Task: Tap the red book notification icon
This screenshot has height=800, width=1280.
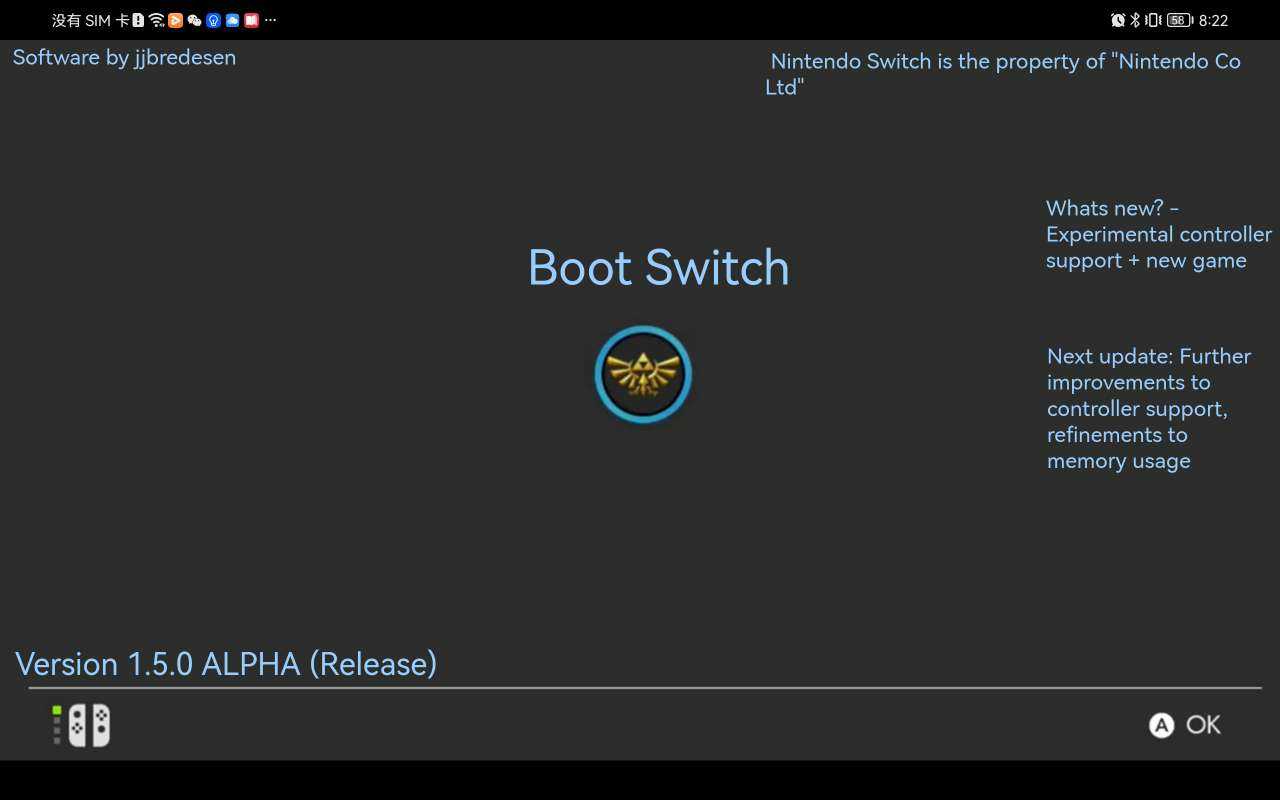Action: tap(251, 20)
